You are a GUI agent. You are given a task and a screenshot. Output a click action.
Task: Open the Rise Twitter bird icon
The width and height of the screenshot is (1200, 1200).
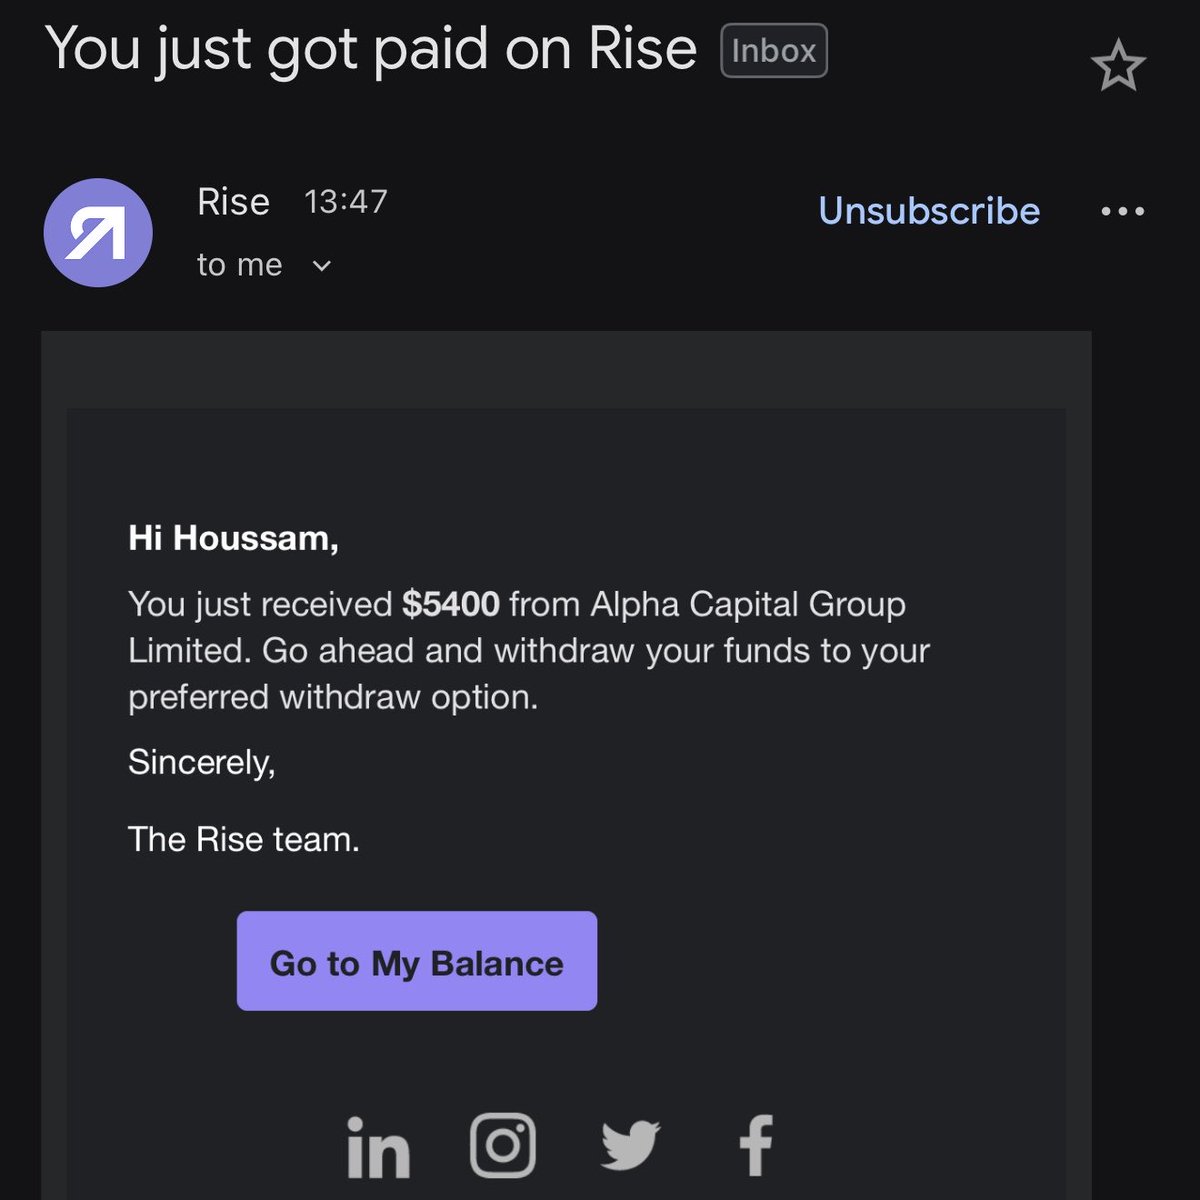tap(630, 1146)
